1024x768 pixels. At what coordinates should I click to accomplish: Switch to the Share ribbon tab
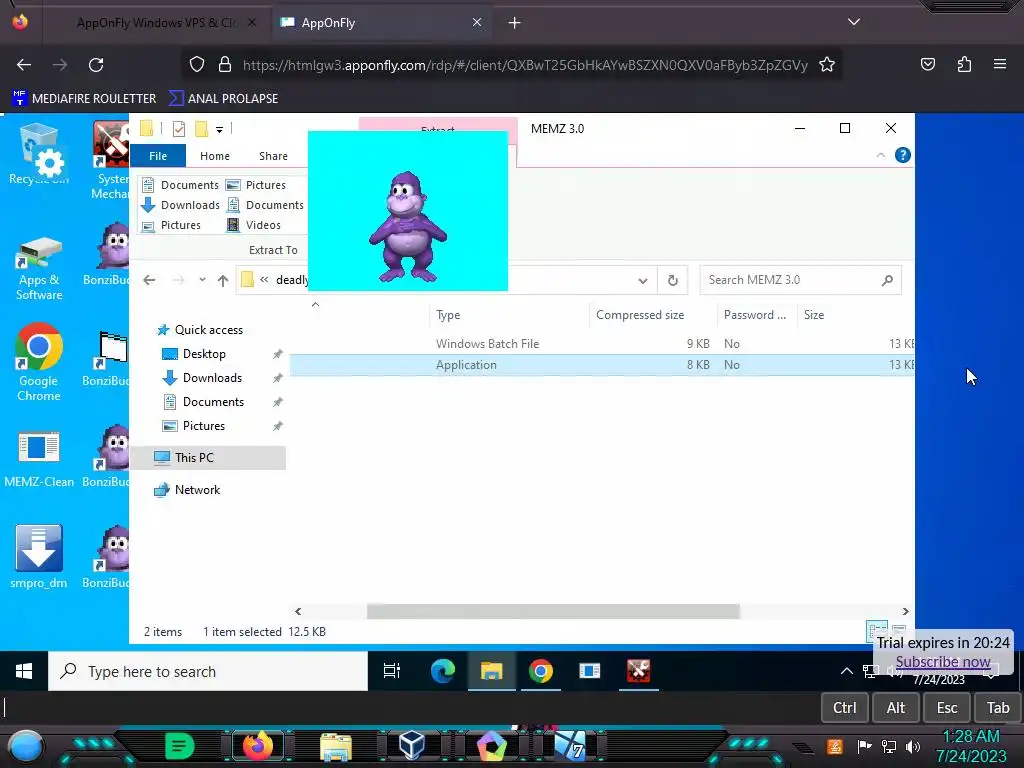(x=273, y=156)
